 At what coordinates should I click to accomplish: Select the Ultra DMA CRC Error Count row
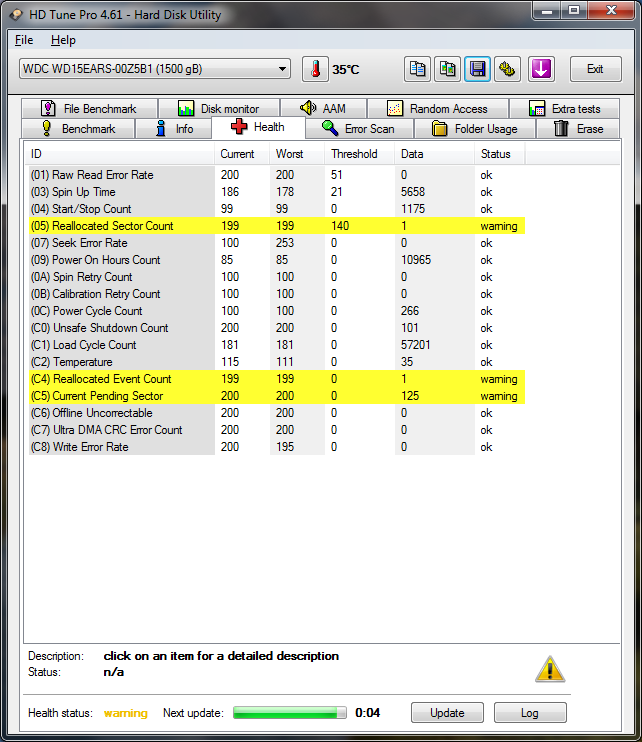[277, 430]
